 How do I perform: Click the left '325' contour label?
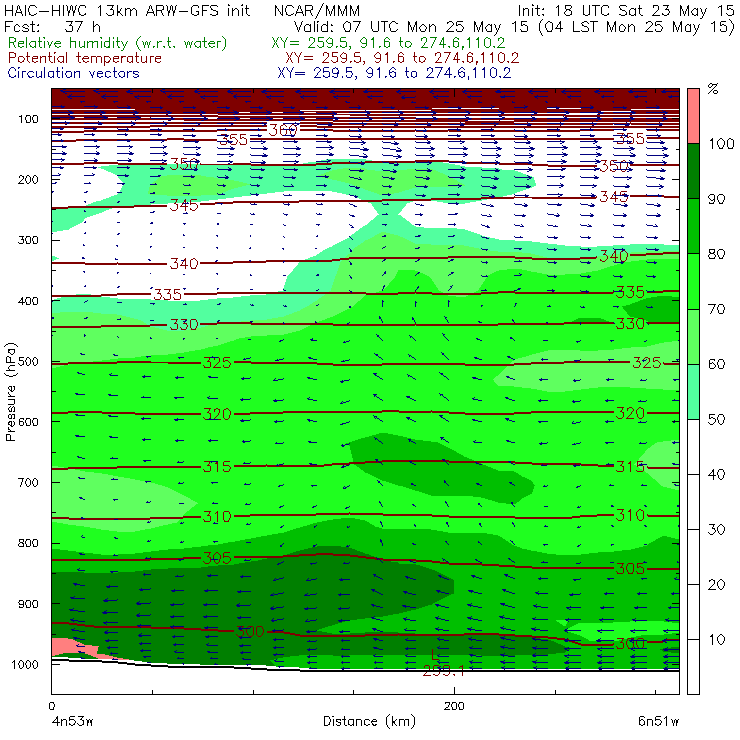[x=217, y=362]
